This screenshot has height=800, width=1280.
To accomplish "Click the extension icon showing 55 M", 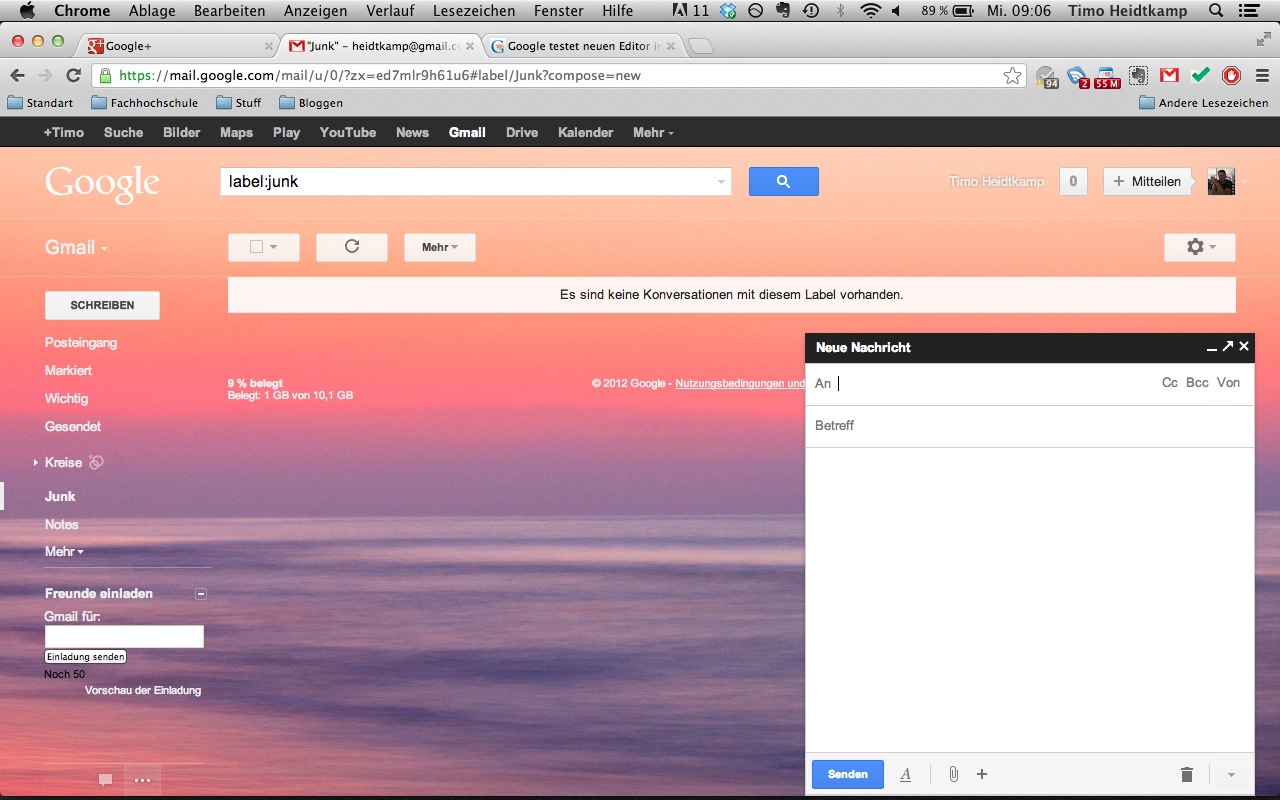I will (1107, 77).
